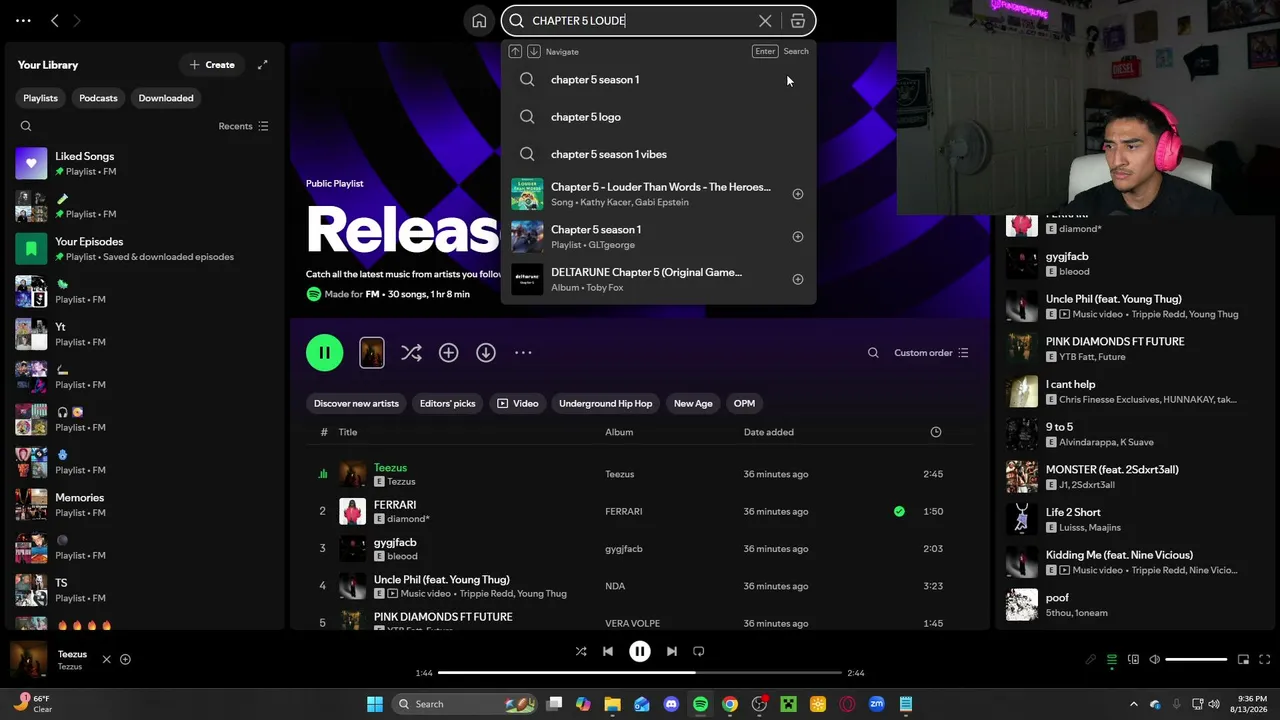Open the Liked Songs playlist
This screenshot has width=1280, height=720.
pos(145,163)
